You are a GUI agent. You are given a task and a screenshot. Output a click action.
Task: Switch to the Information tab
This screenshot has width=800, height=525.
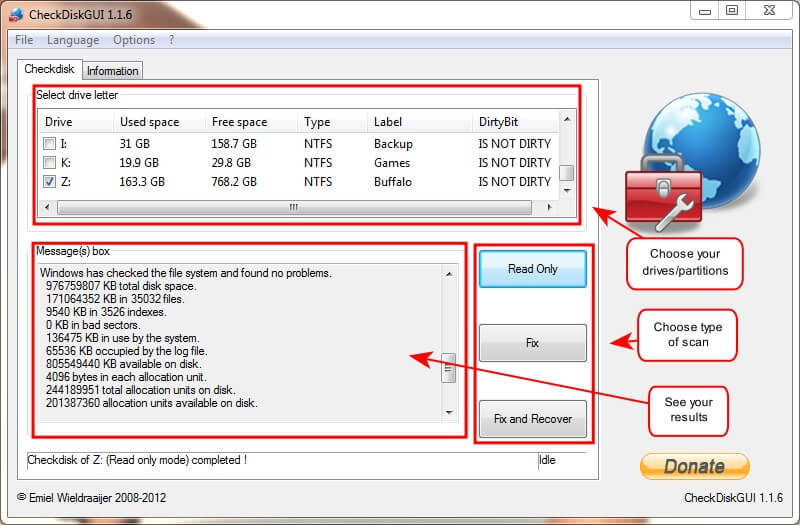coord(112,71)
